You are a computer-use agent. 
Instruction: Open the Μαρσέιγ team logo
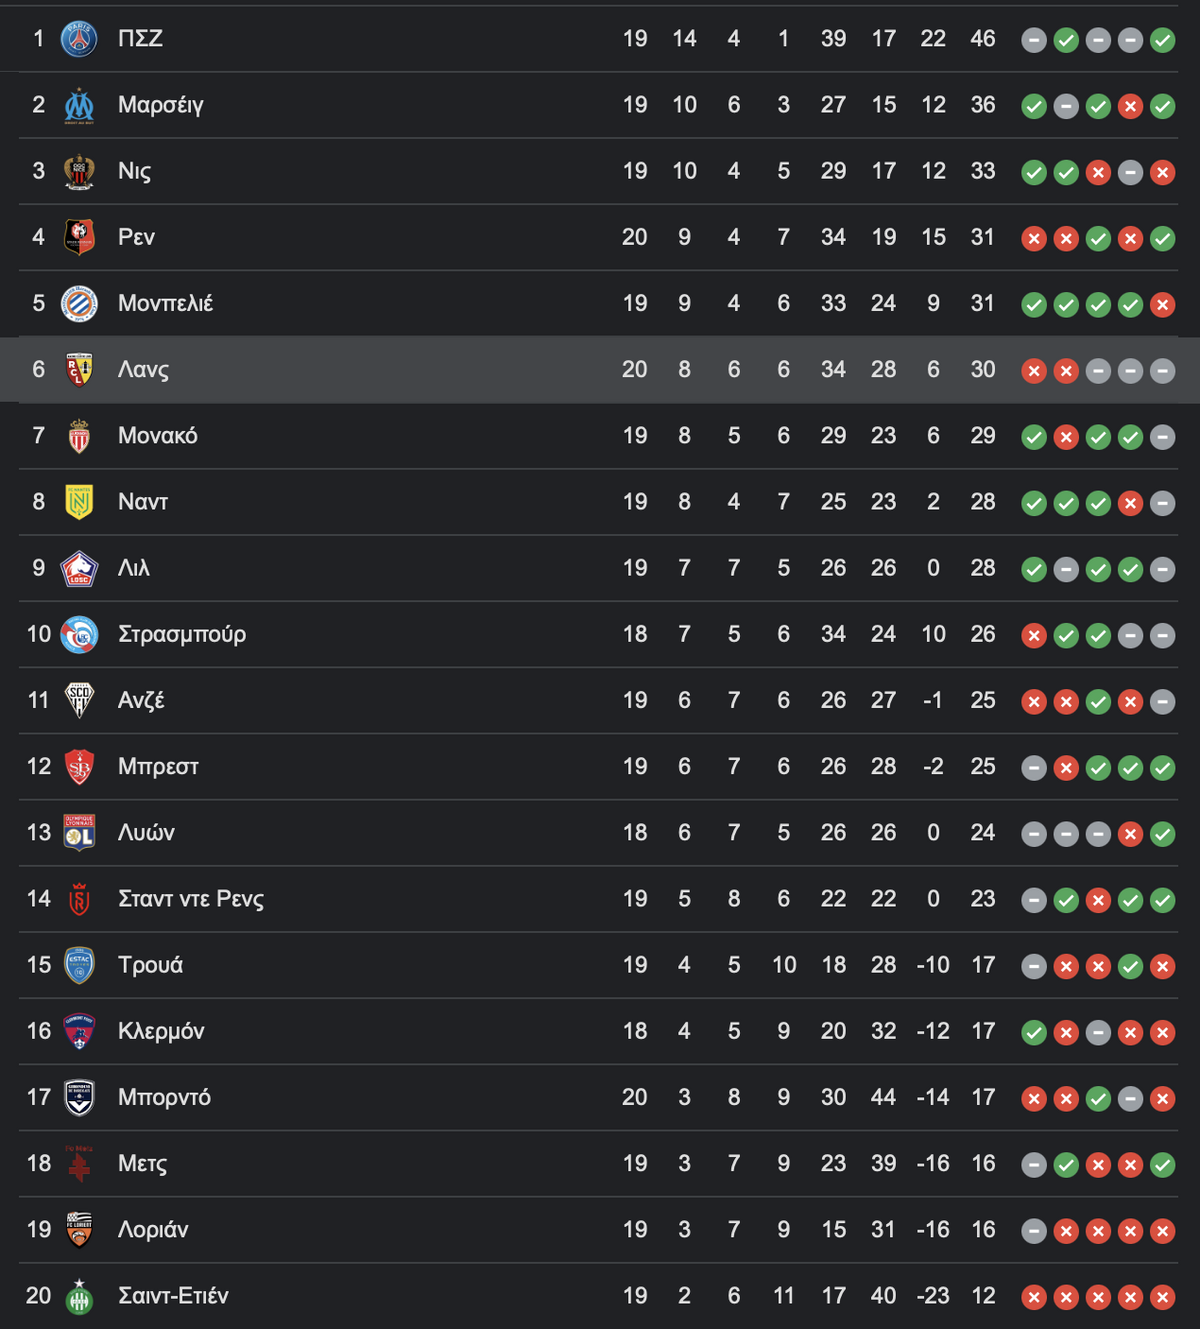coord(79,105)
